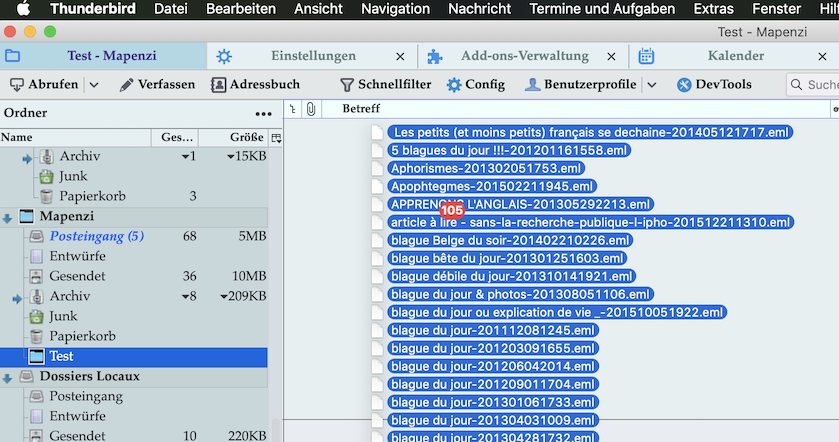The image size is (839, 442).
Task: Select the Test folder
Action: click(x=134, y=356)
